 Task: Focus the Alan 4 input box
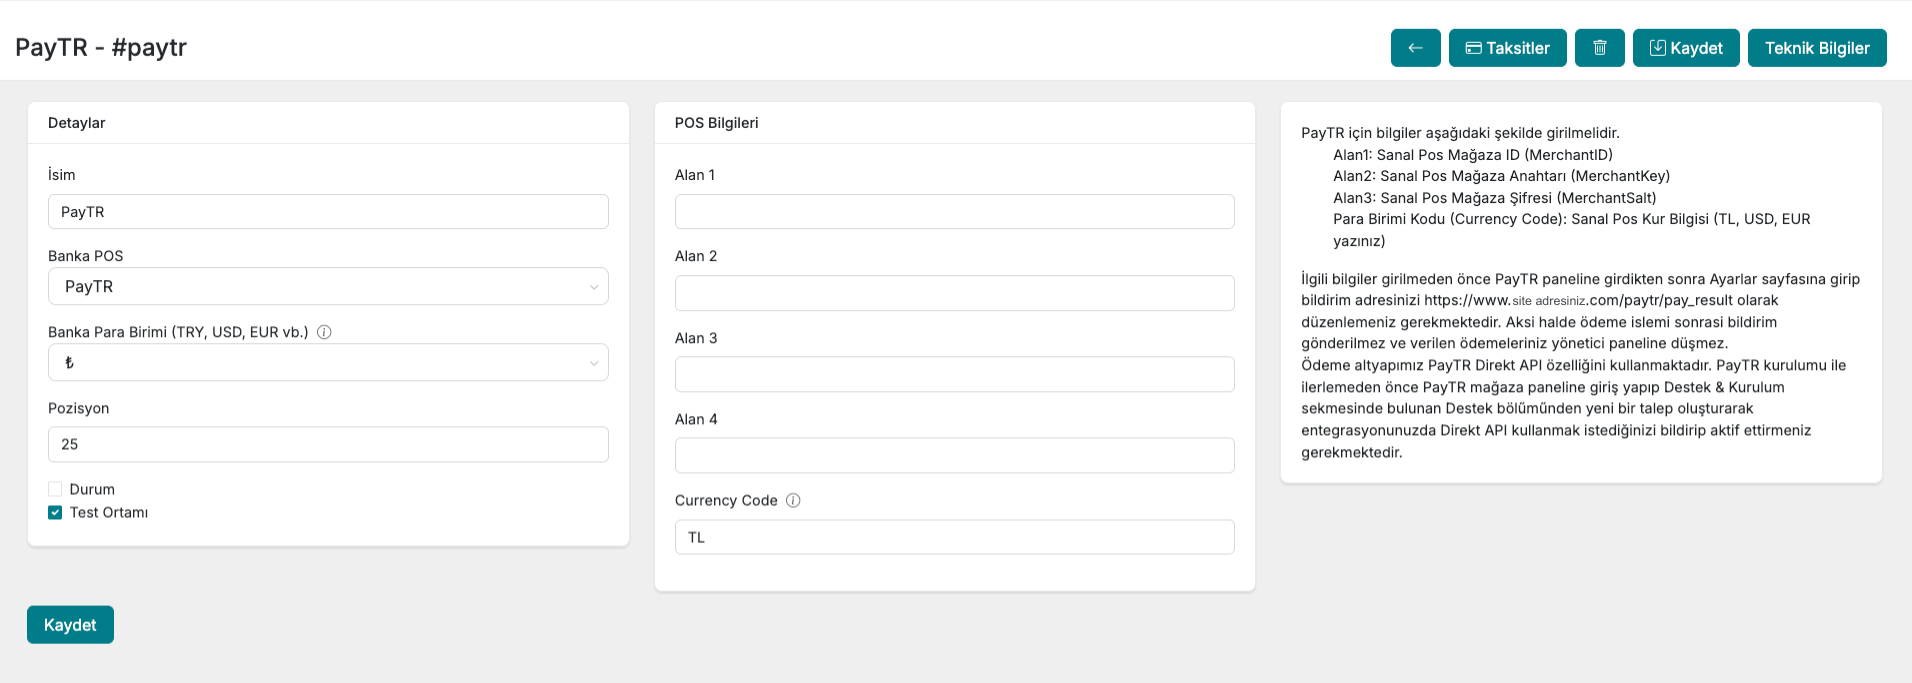pyautogui.click(x=954, y=455)
